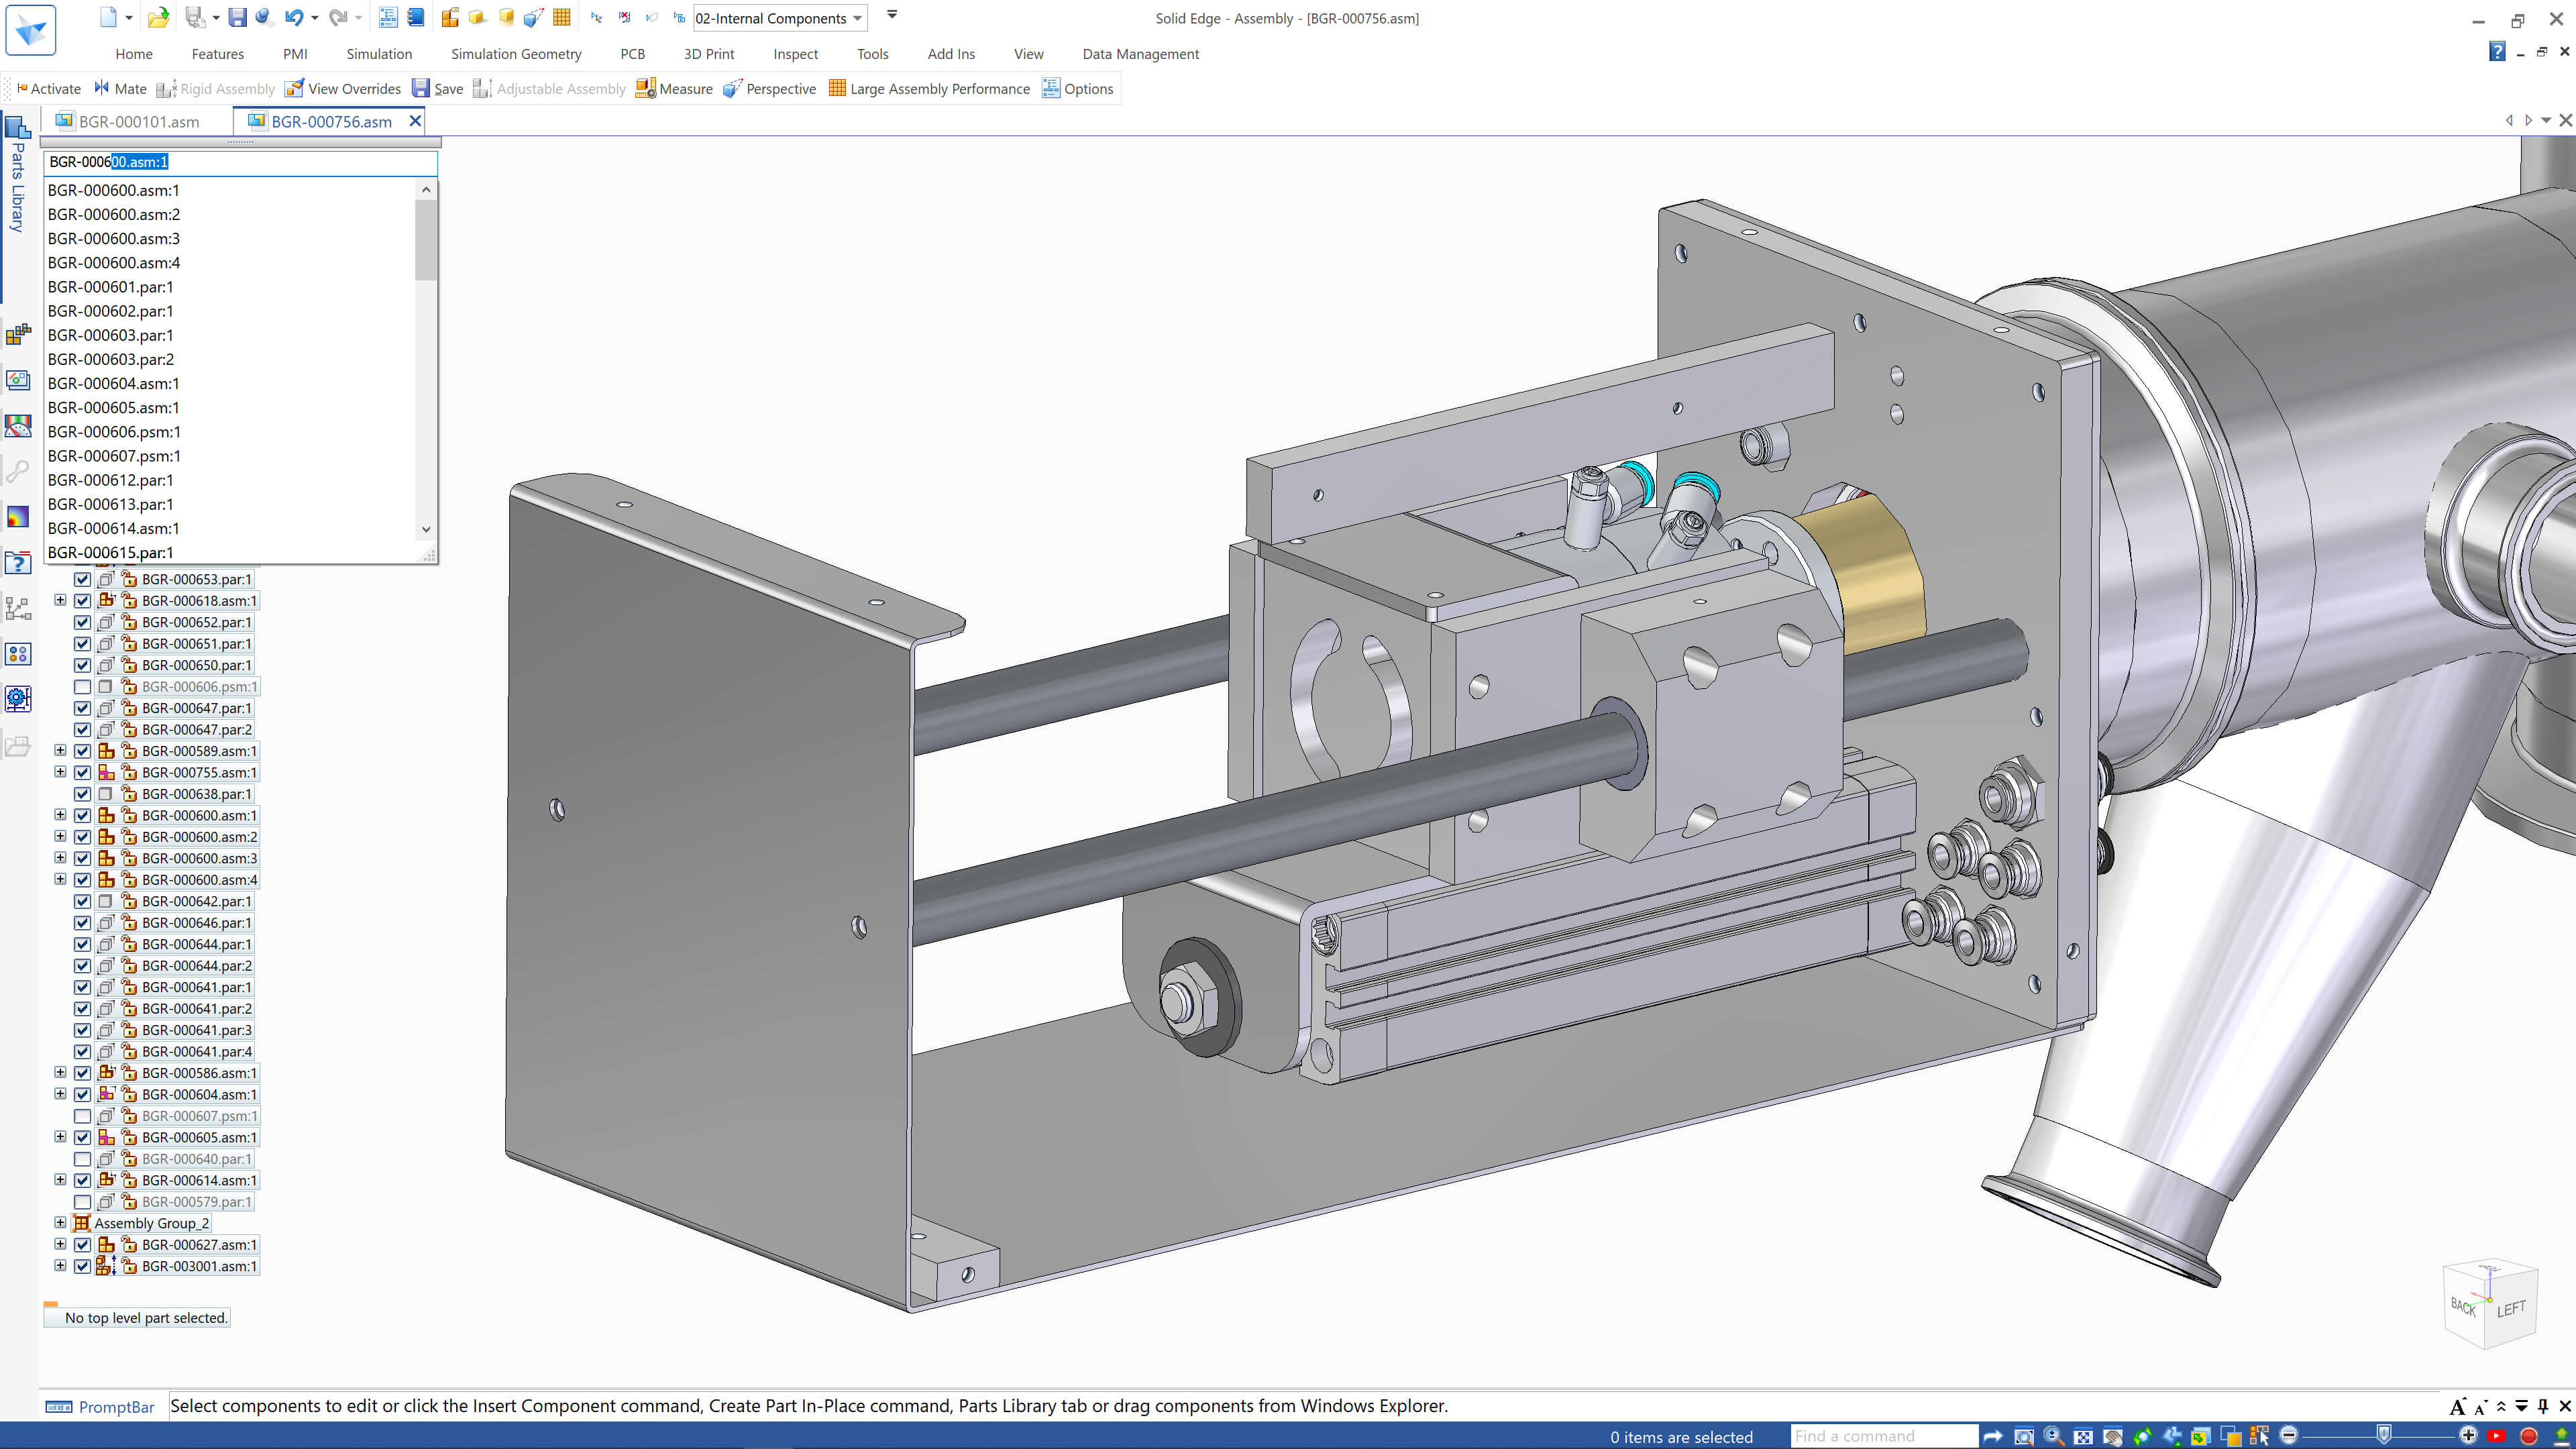Click Large Assembly Performance icon
The height and width of the screenshot is (1449, 2576).
(837, 88)
